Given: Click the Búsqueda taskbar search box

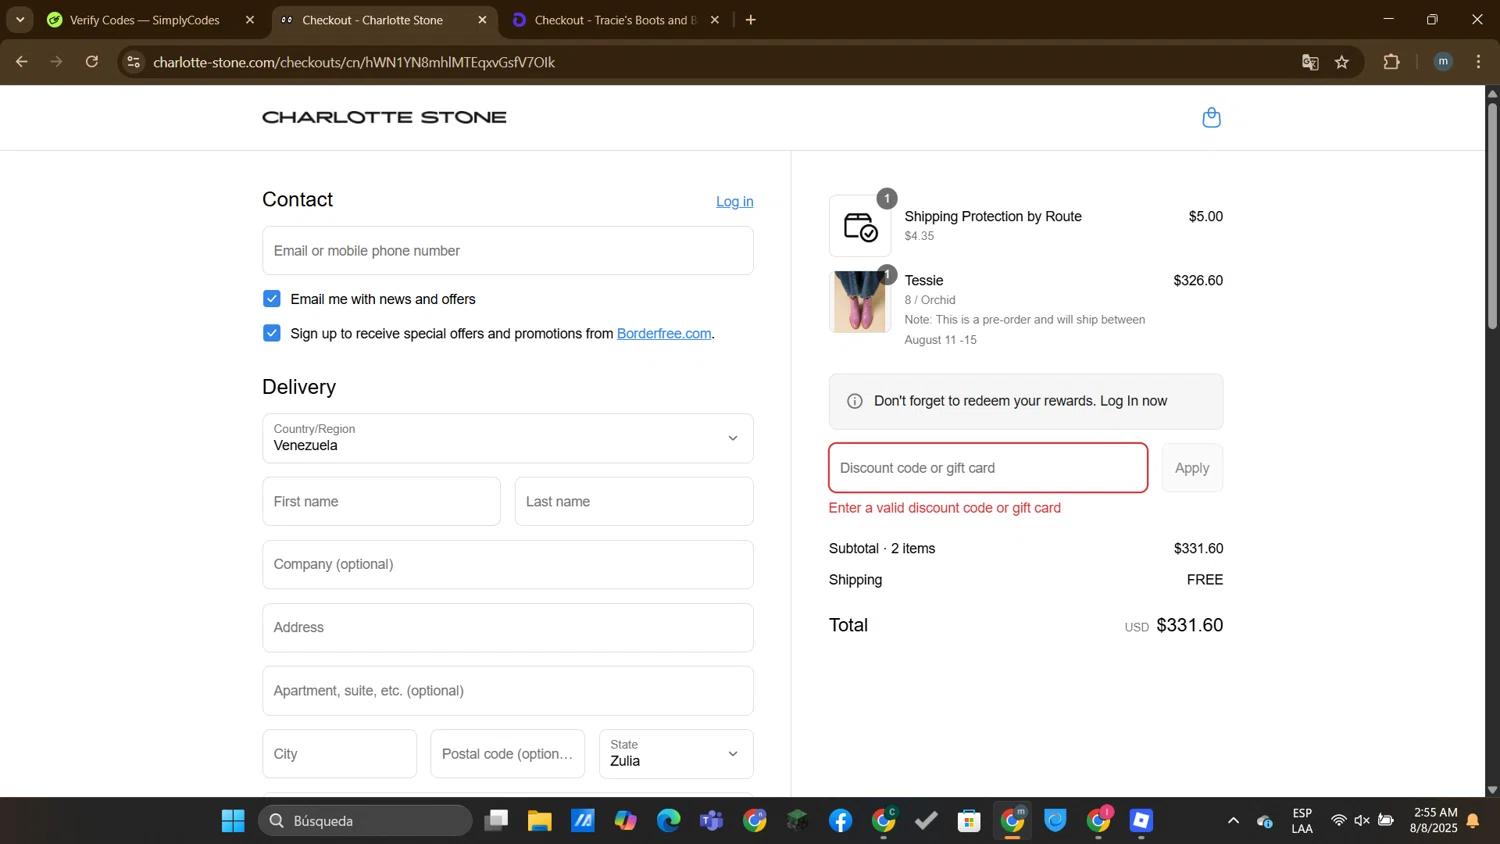Looking at the screenshot, I should tap(366, 821).
